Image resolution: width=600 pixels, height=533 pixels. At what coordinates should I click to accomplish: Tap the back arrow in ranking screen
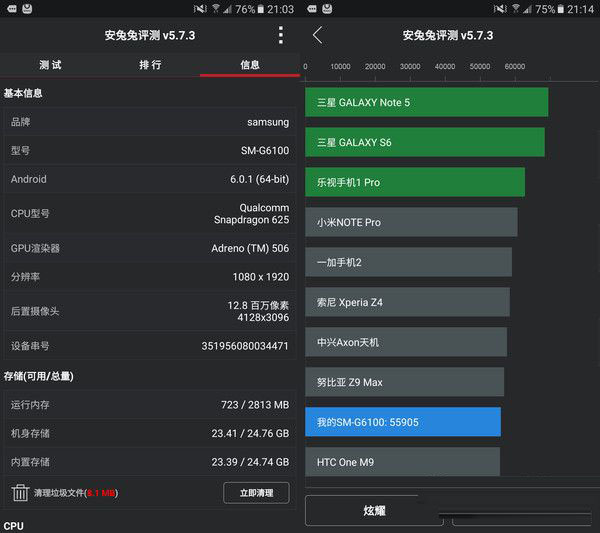(318, 36)
